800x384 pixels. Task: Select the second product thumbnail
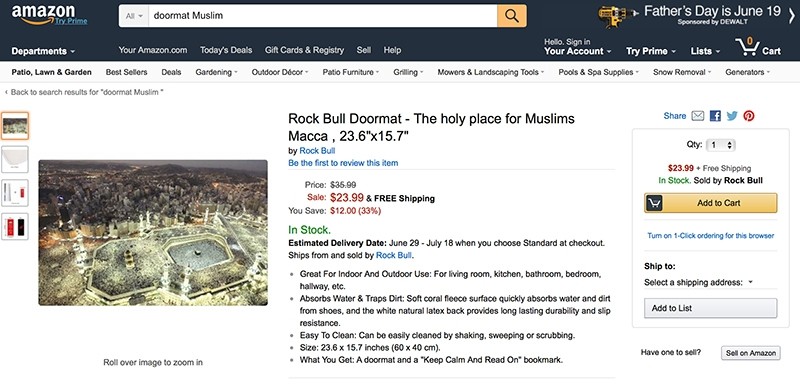[15, 159]
